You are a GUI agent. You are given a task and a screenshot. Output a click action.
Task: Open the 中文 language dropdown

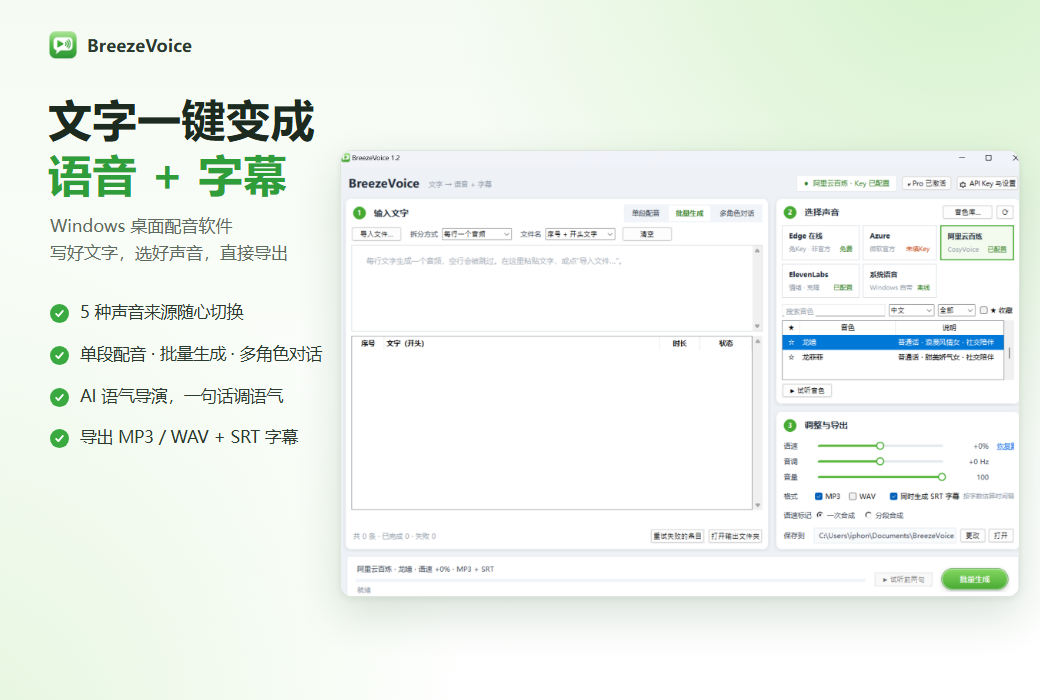click(x=911, y=311)
